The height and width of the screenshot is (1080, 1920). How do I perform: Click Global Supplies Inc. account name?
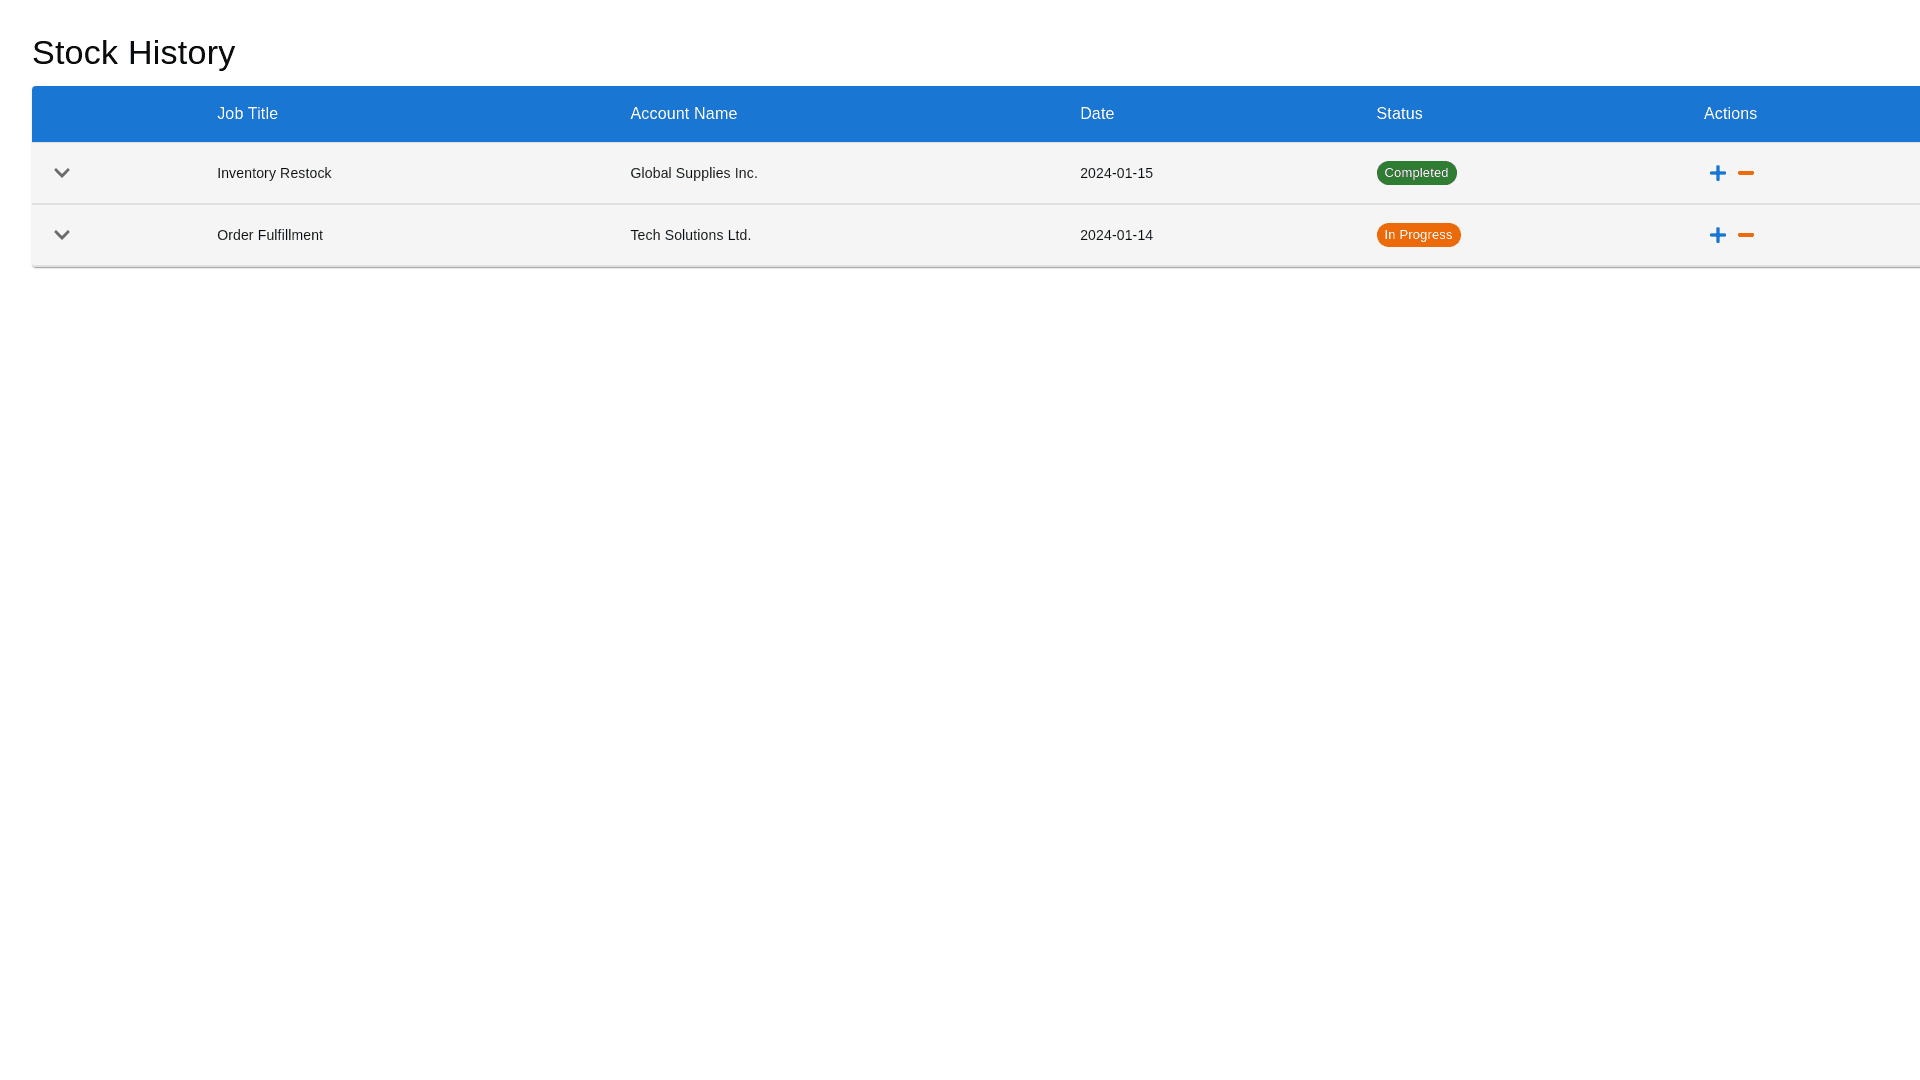coord(693,173)
